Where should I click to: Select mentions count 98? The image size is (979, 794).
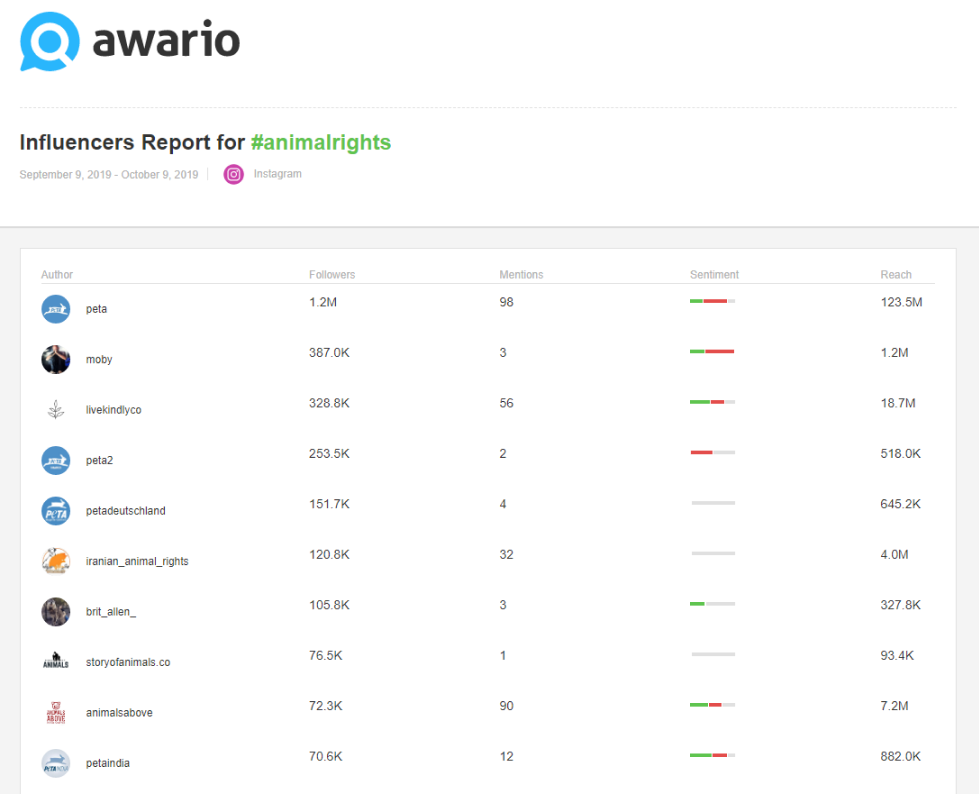506,302
